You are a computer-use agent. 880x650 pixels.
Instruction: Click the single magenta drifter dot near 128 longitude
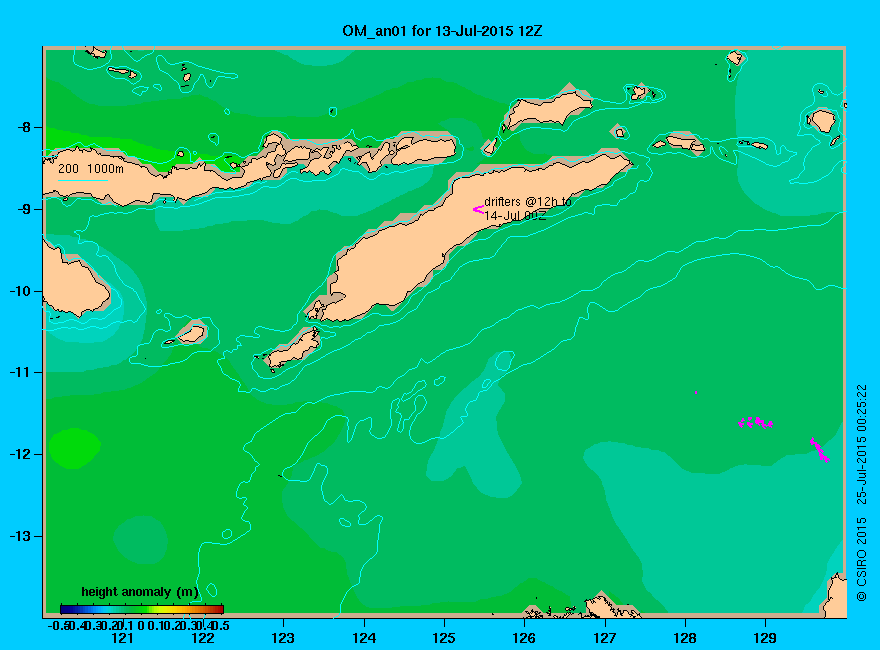pyautogui.click(x=696, y=392)
